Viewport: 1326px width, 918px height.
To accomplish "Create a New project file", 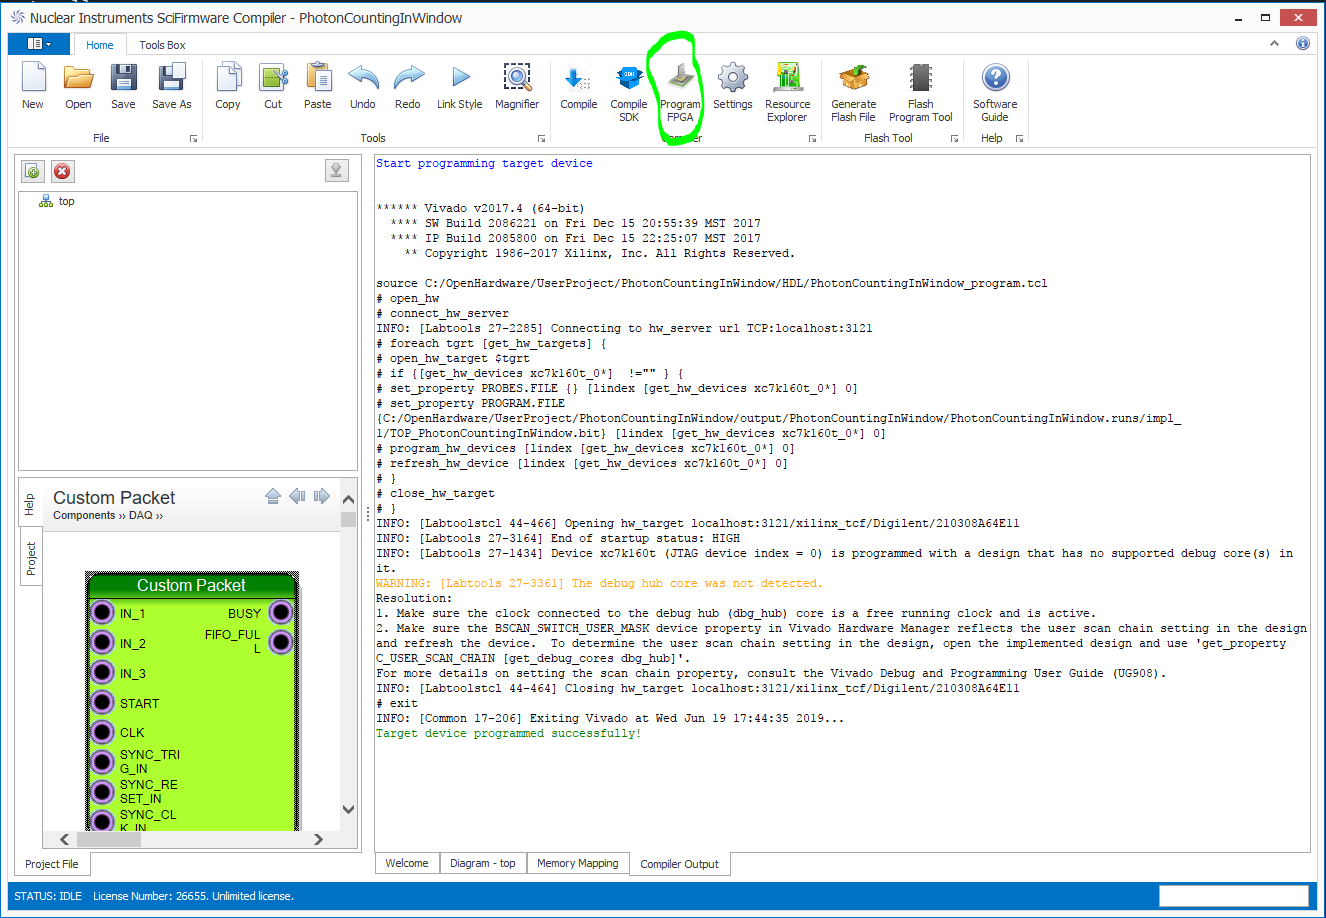I will pos(33,86).
